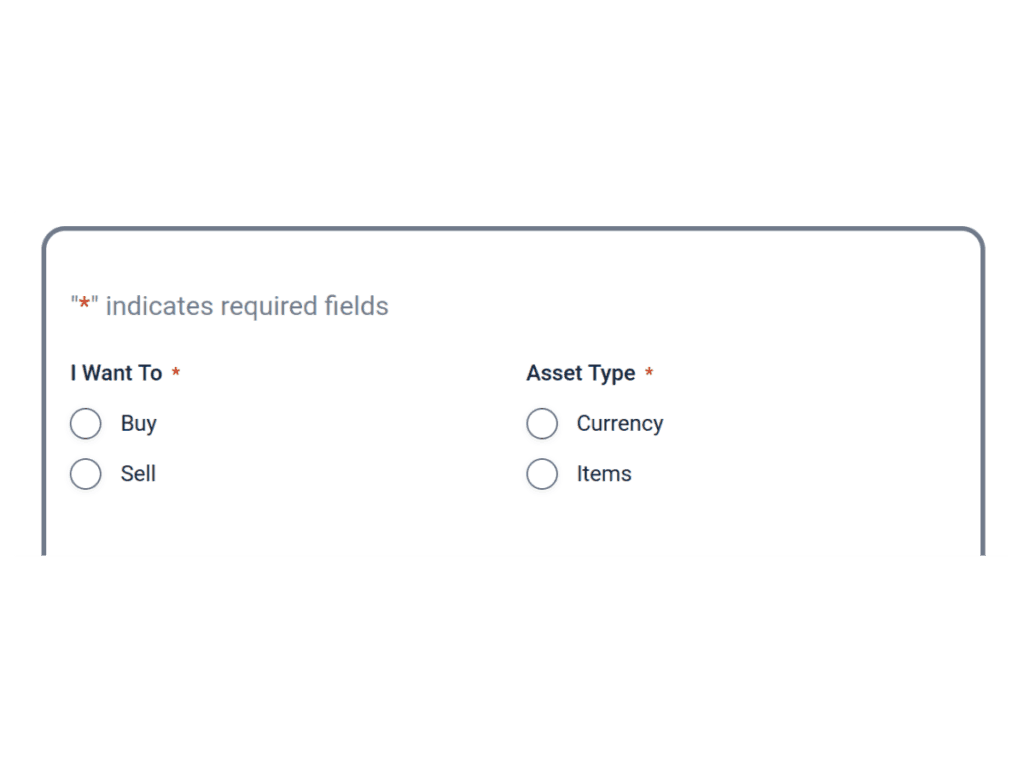This screenshot has width=1024, height=768.
Task: Click the red asterisk beside "I Want To"
Action: pos(176,374)
